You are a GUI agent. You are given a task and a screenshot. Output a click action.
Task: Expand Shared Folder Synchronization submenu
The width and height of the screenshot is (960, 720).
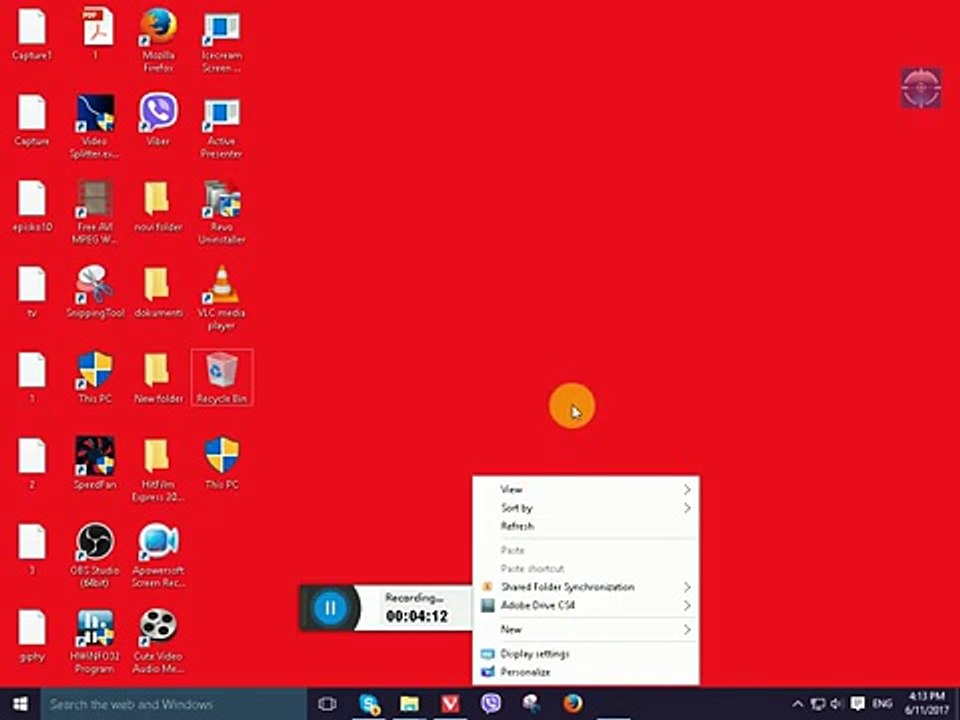click(586, 587)
